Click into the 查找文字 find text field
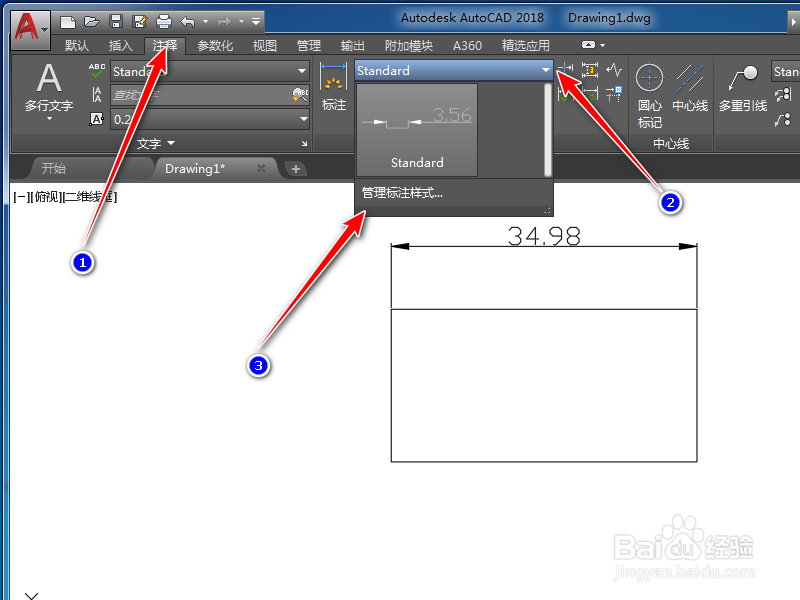The image size is (800, 600). tap(201, 95)
